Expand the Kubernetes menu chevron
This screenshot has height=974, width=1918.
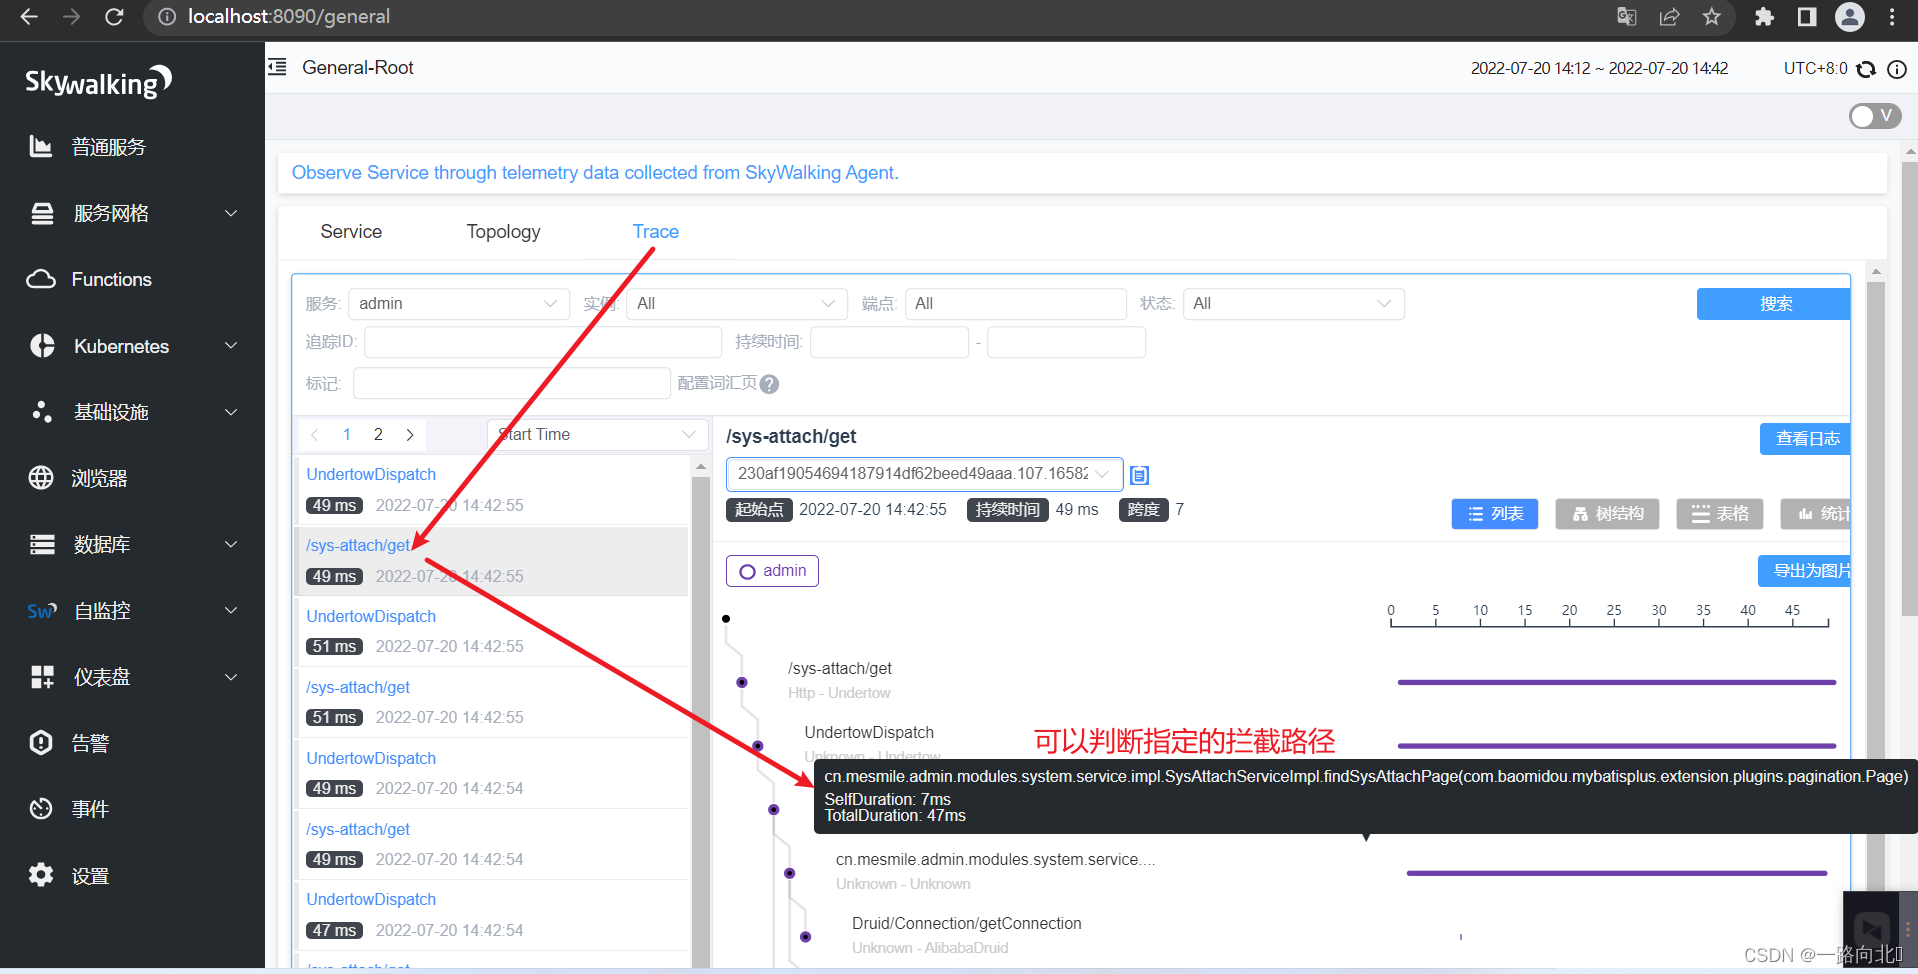(x=231, y=346)
